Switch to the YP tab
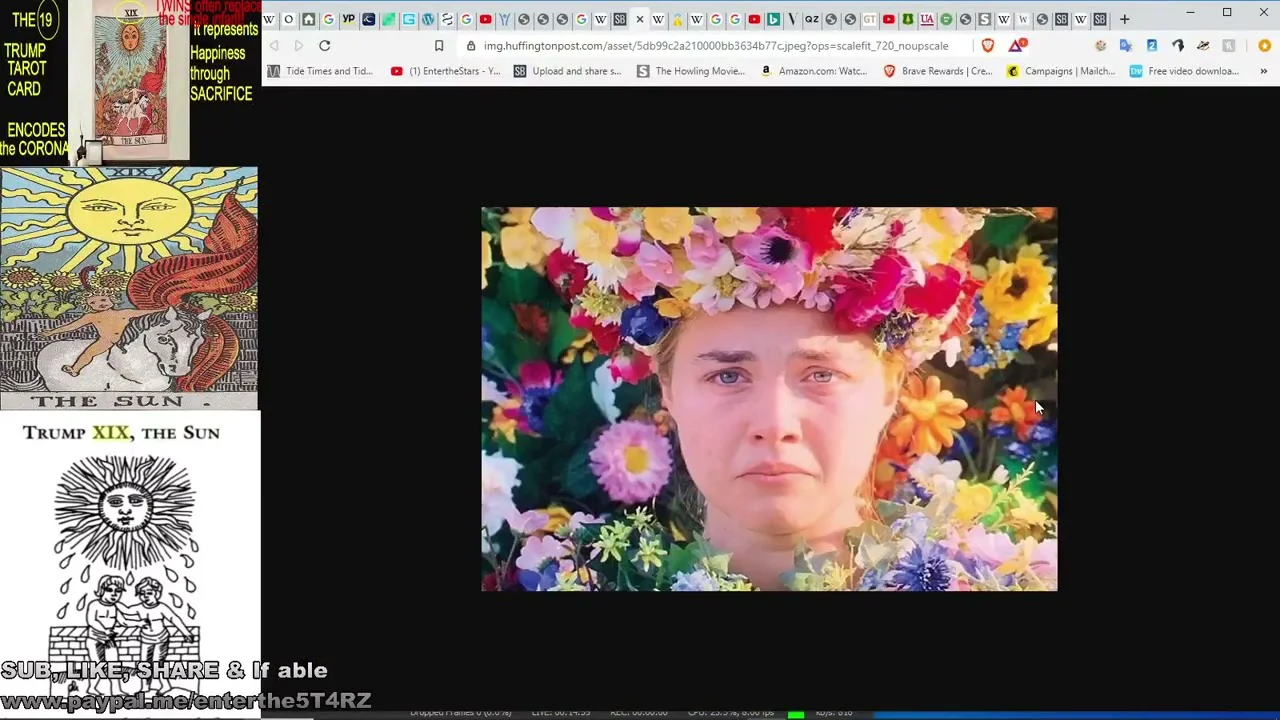The height and width of the screenshot is (720, 1280). [348, 19]
